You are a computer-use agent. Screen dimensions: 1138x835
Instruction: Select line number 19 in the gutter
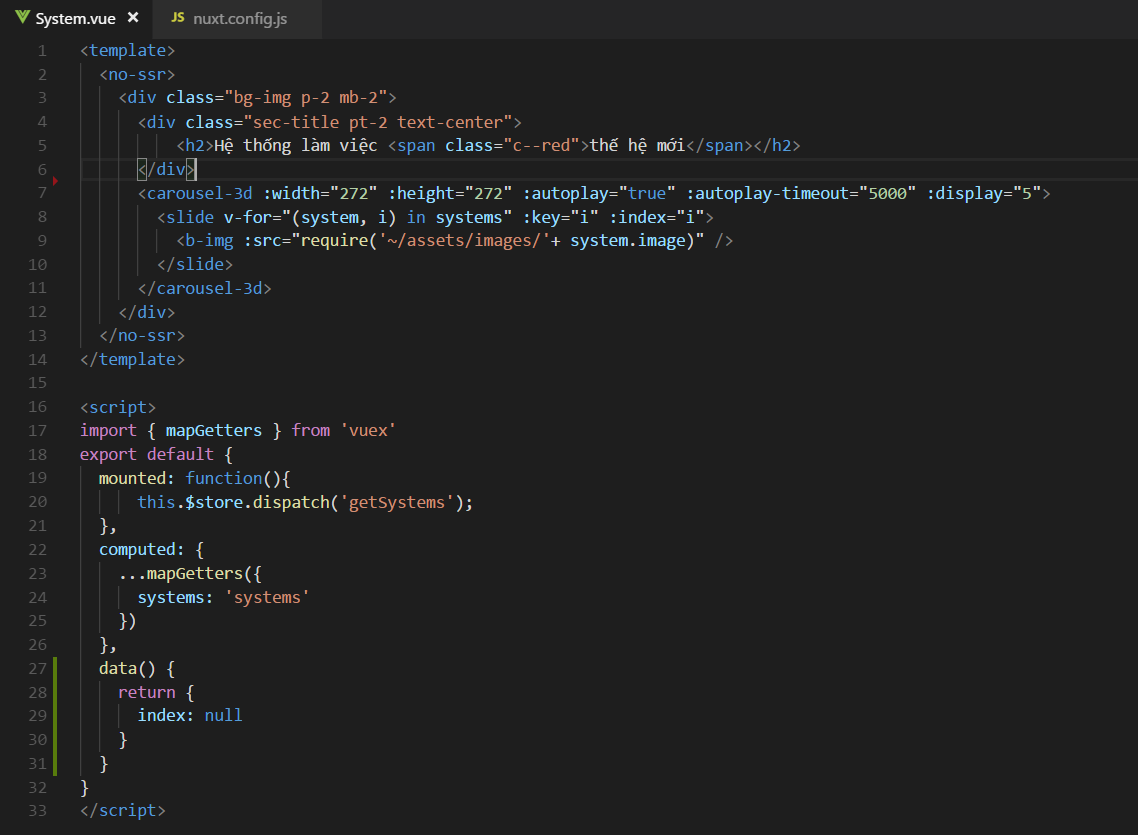(37, 478)
